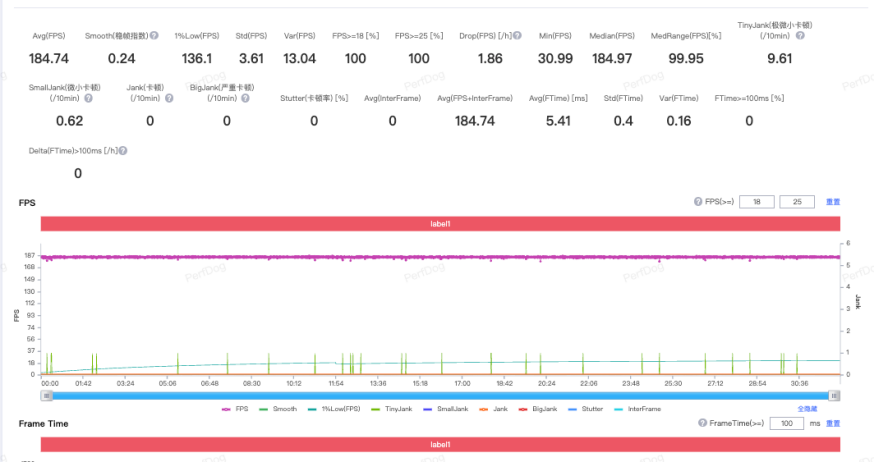Toggle the TinyJank legend entry

click(392, 409)
